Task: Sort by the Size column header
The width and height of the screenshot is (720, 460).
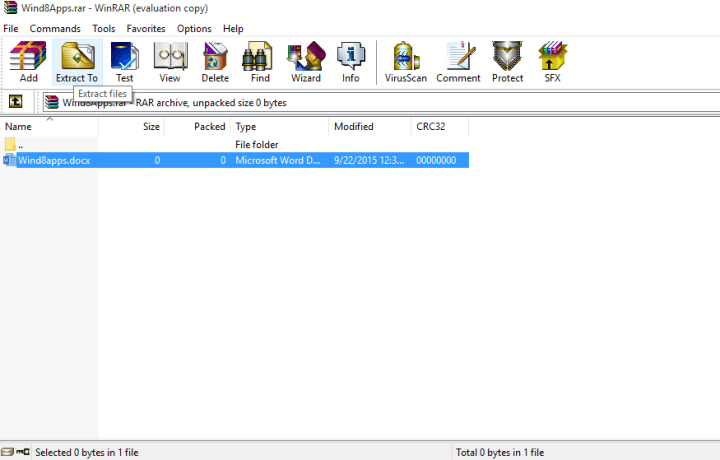Action: pyautogui.click(x=131, y=127)
